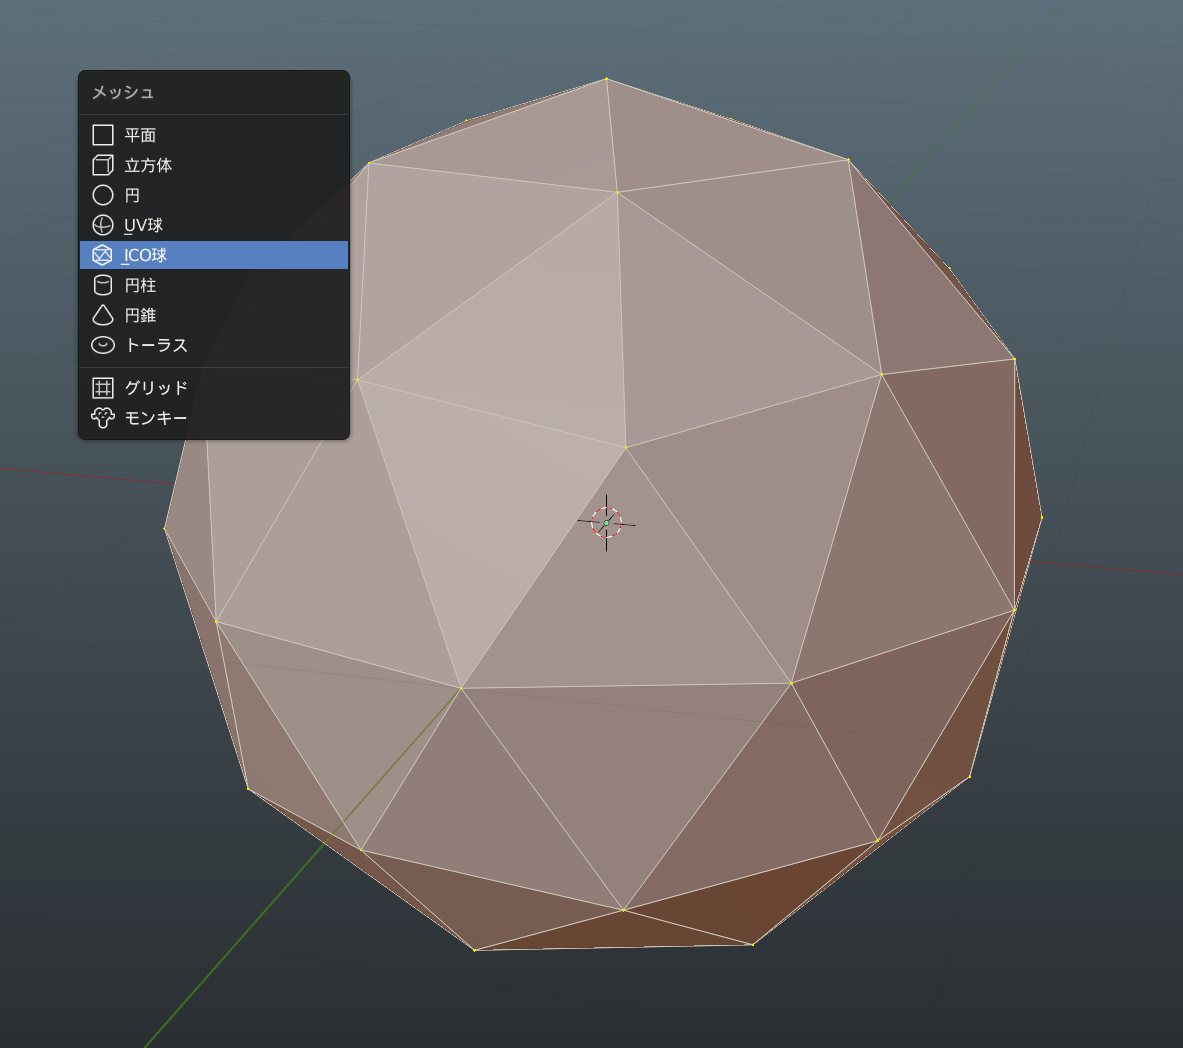This screenshot has height=1048, width=1183.
Task: Click the torus icon next to トーラス
Action: tap(103, 345)
